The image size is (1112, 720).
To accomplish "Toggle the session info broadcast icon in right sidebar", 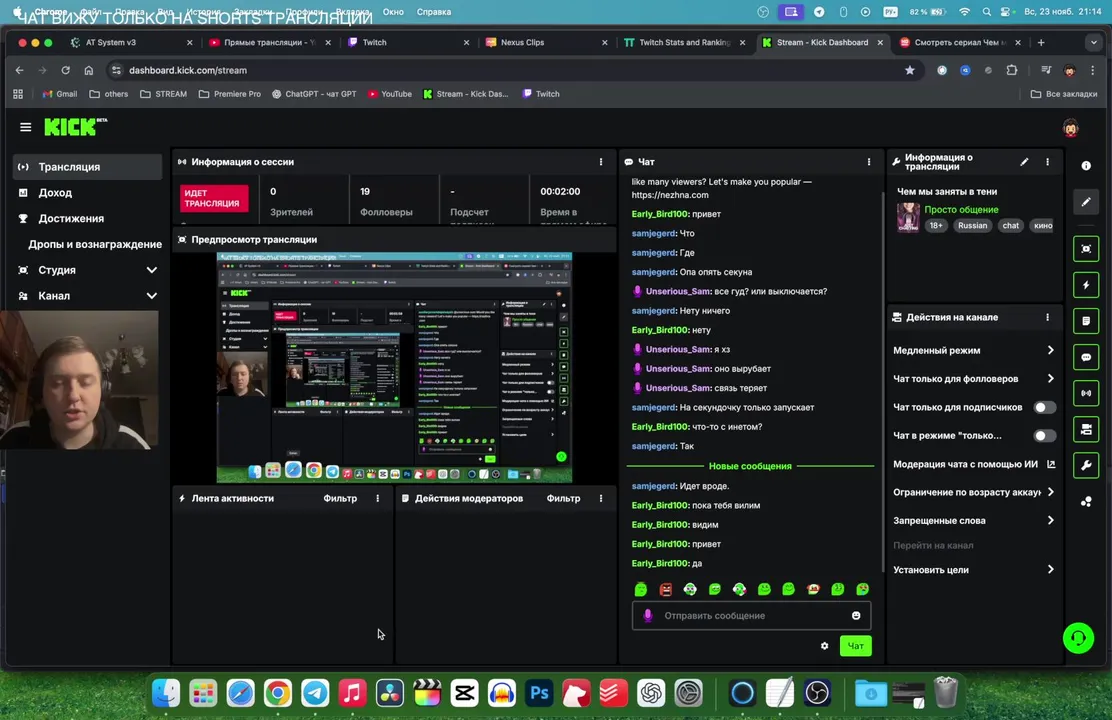I will (x=1086, y=393).
